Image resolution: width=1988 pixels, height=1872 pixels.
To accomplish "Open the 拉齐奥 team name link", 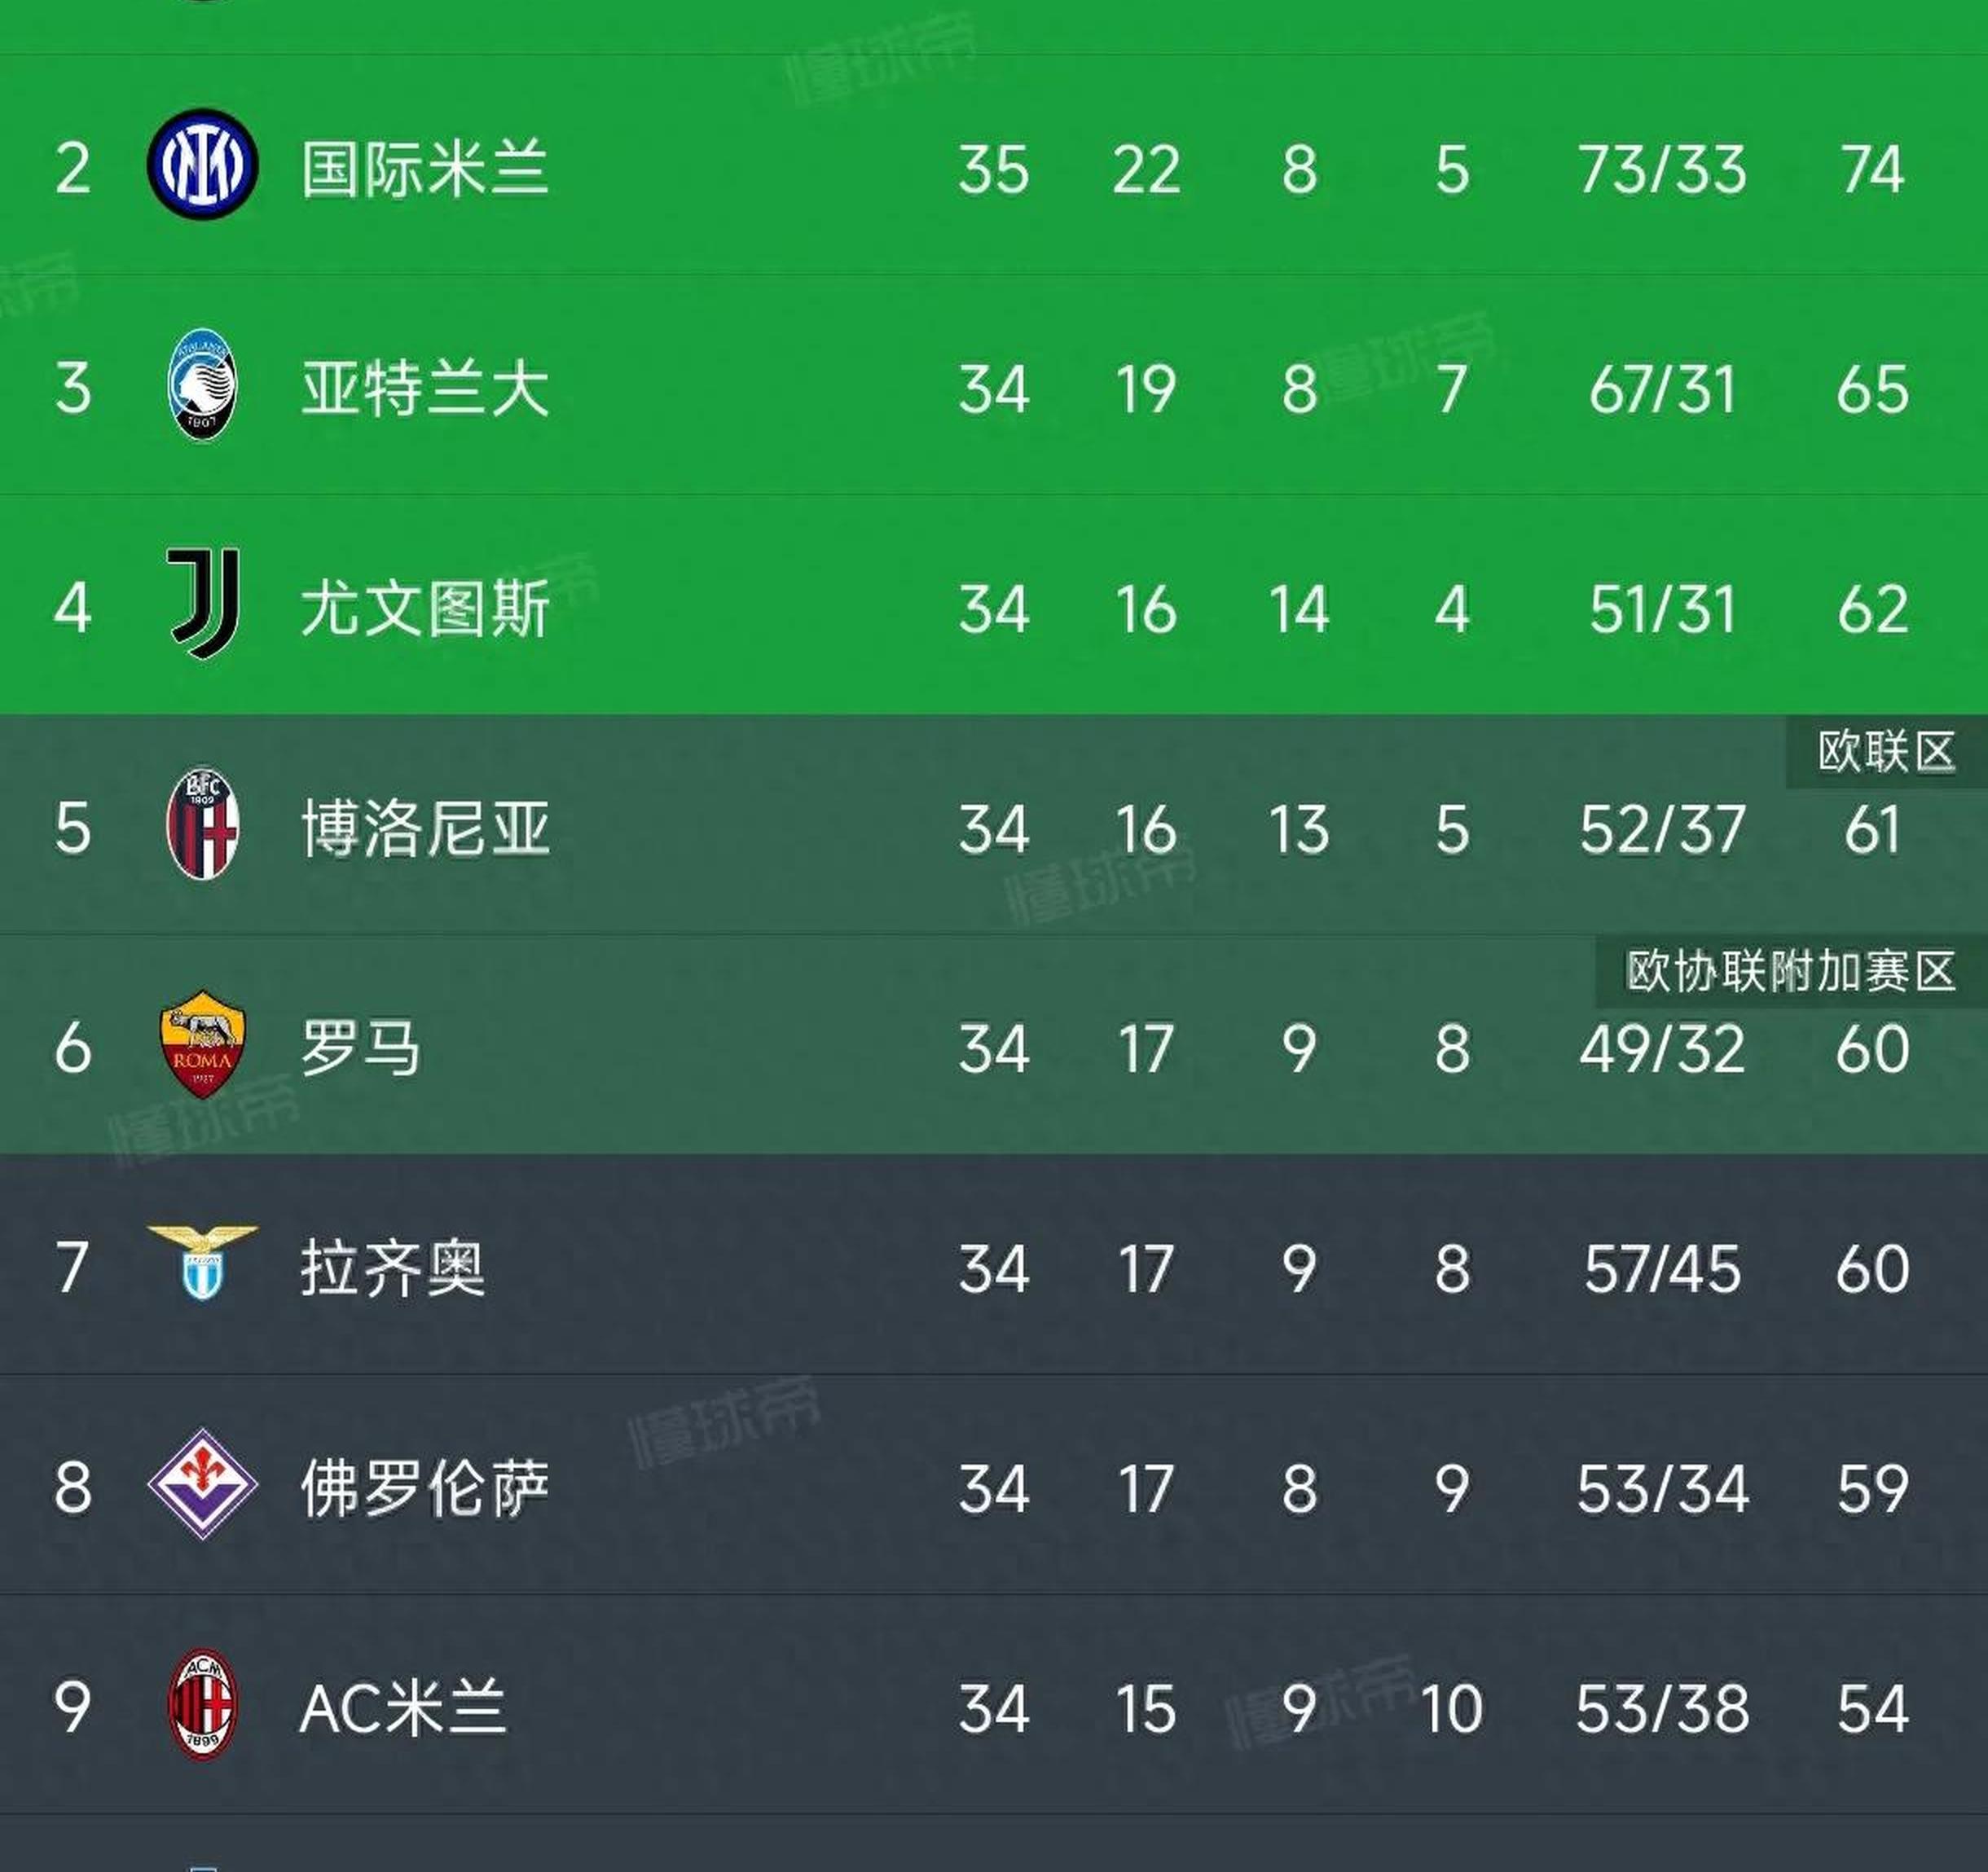I will pos(393,1268).
